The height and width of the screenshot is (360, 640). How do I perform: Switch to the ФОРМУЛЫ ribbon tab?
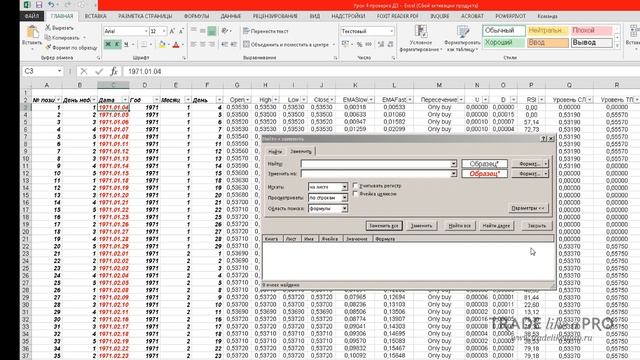coord(196,16)
